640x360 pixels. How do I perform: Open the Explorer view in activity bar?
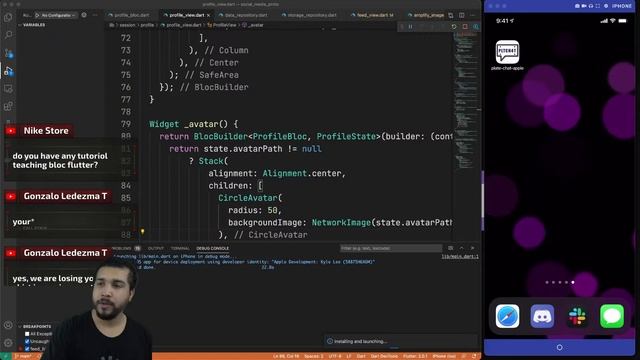coord(8,18)
